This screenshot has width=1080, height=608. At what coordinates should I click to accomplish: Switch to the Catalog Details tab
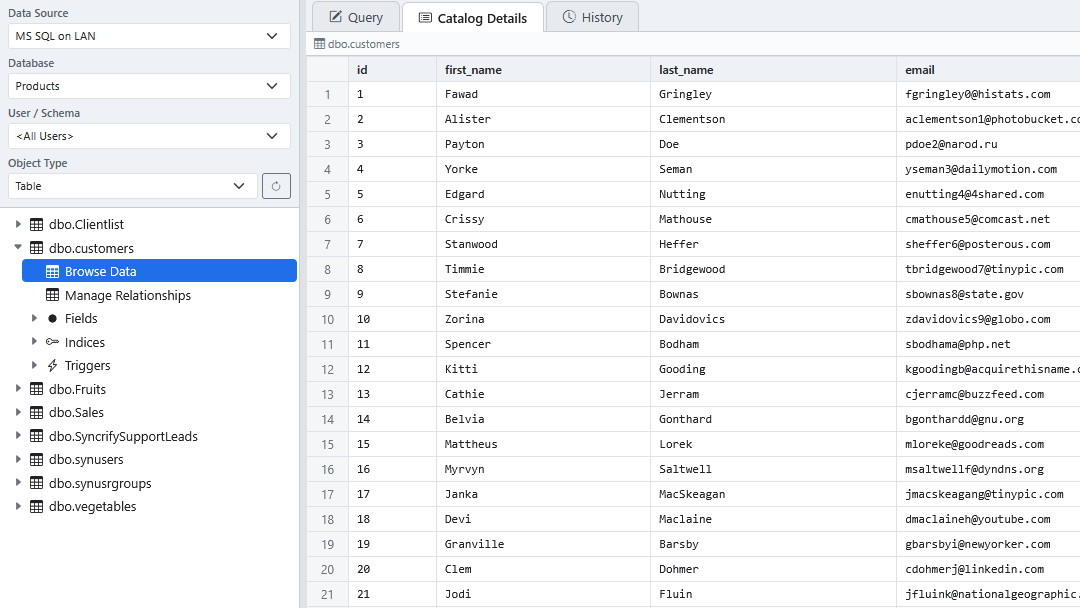pos(473,18)
